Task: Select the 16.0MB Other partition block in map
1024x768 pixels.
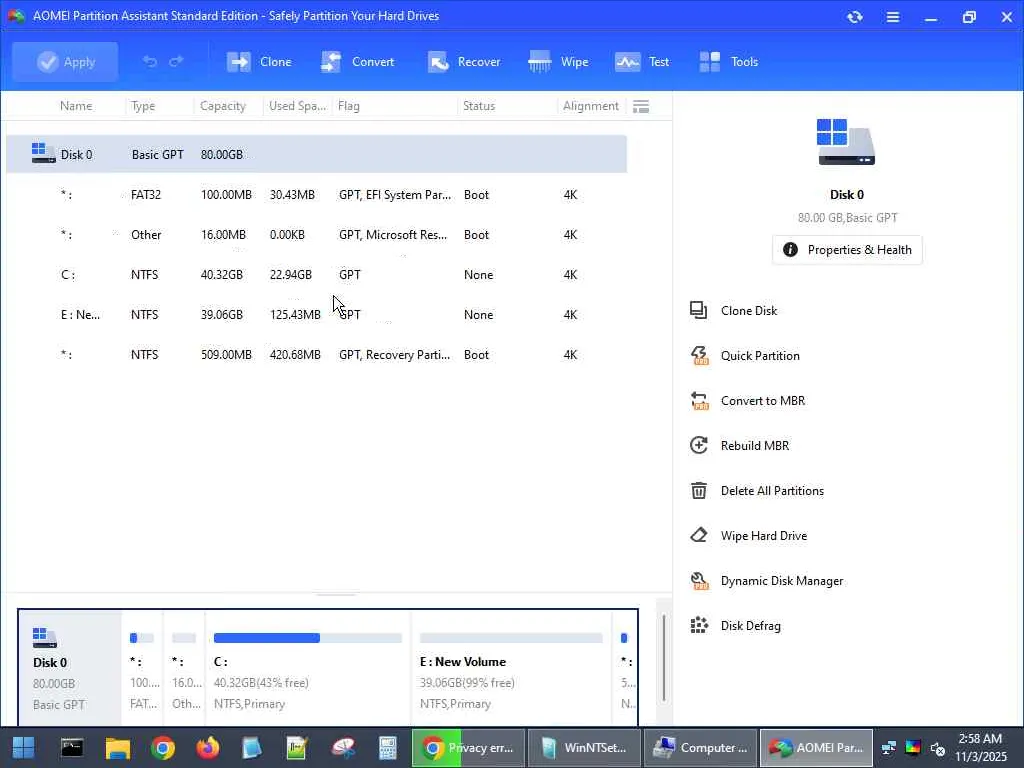Action: tap(184, 669)
